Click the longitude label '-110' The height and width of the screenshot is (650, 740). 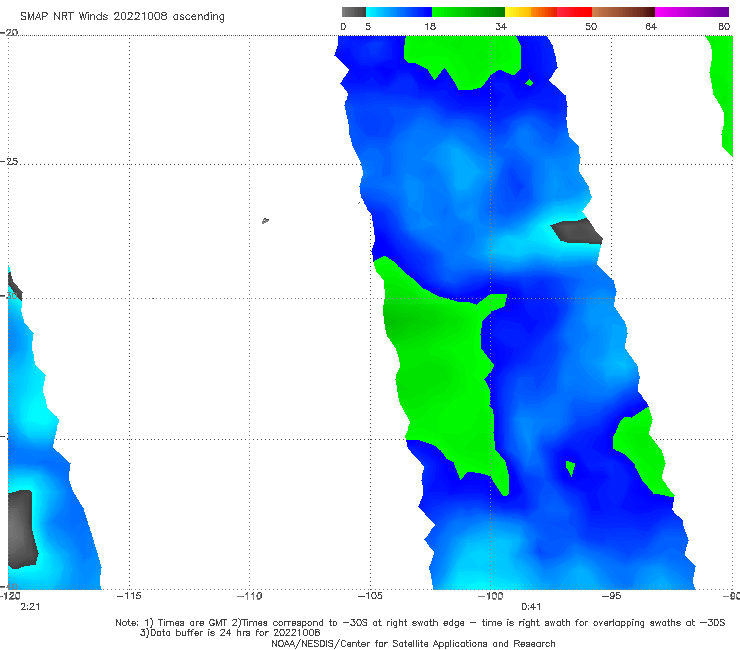(x=249, y=596)
